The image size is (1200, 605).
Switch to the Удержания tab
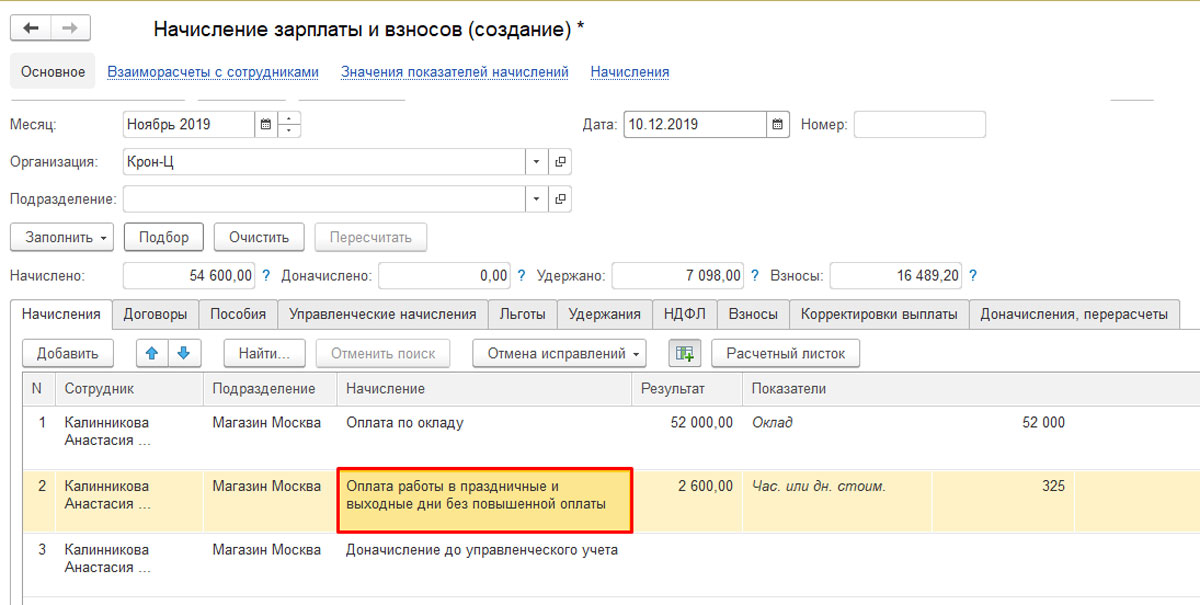(604, 314)
